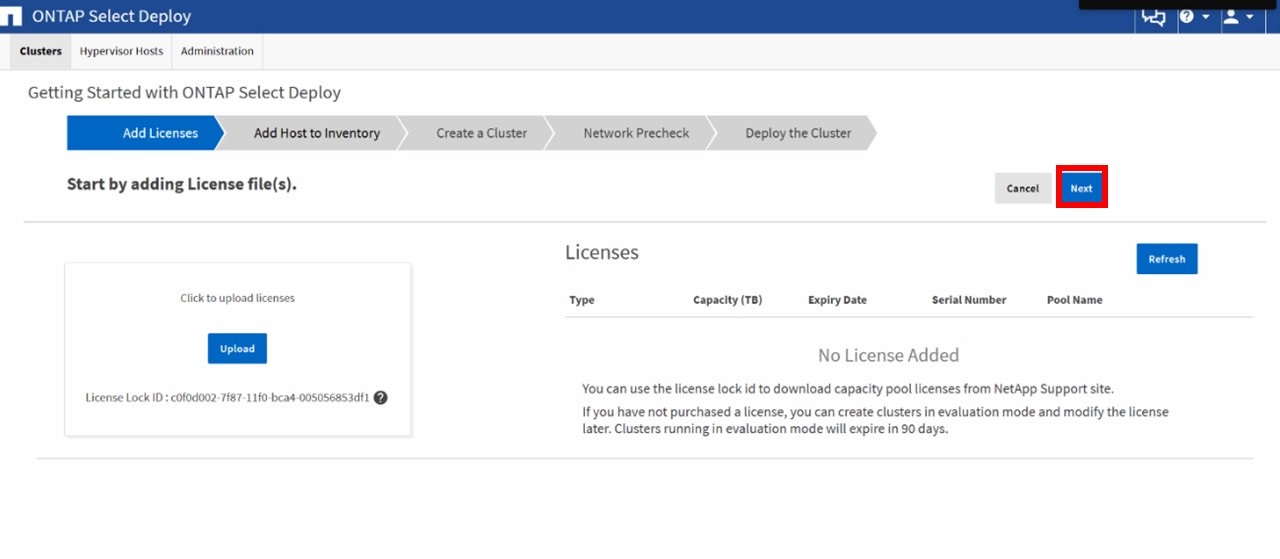Viewport: 1280px width, 559px height.
Task: Click Upload to add license files
Action: tap(237, 349)
